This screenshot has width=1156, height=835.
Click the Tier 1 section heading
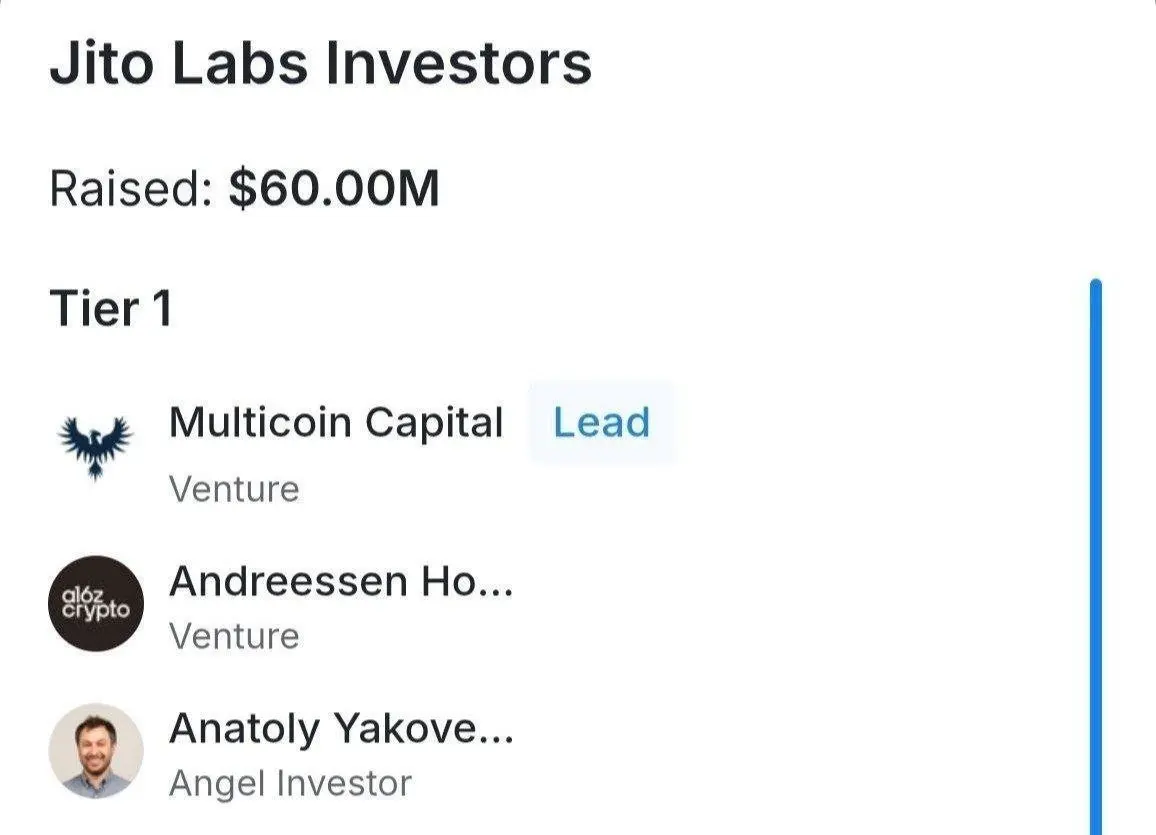[111, 307]
